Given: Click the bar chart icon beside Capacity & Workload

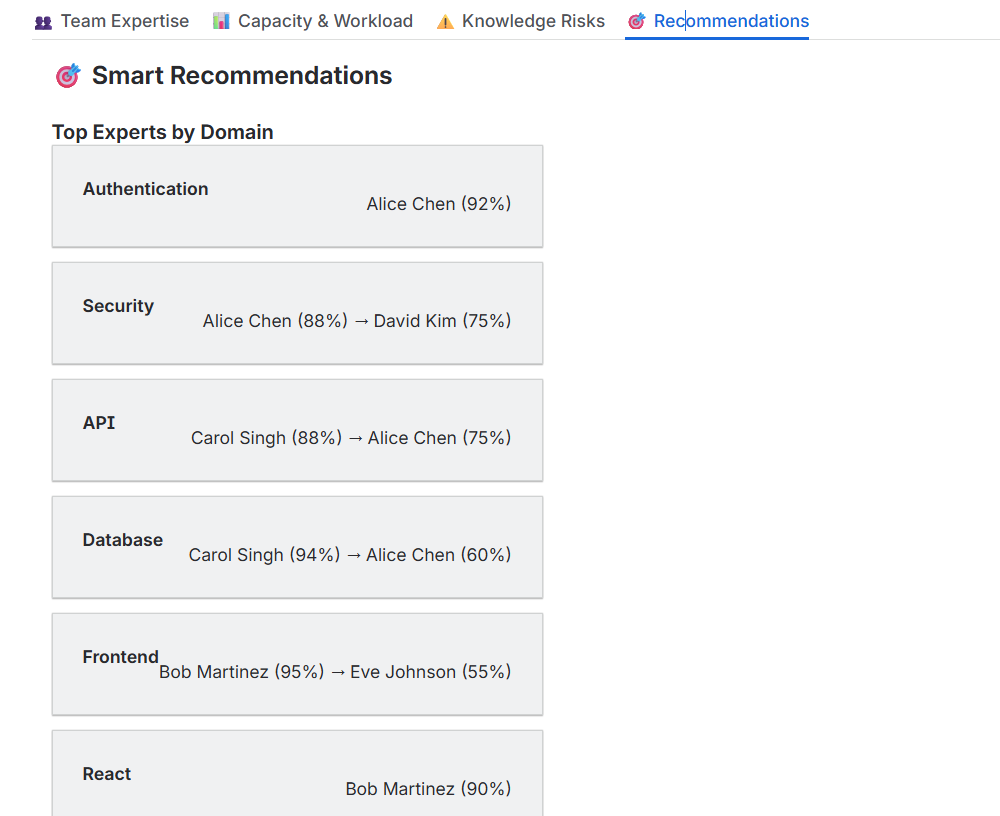Looking at the screenshot, I should 221,21.
